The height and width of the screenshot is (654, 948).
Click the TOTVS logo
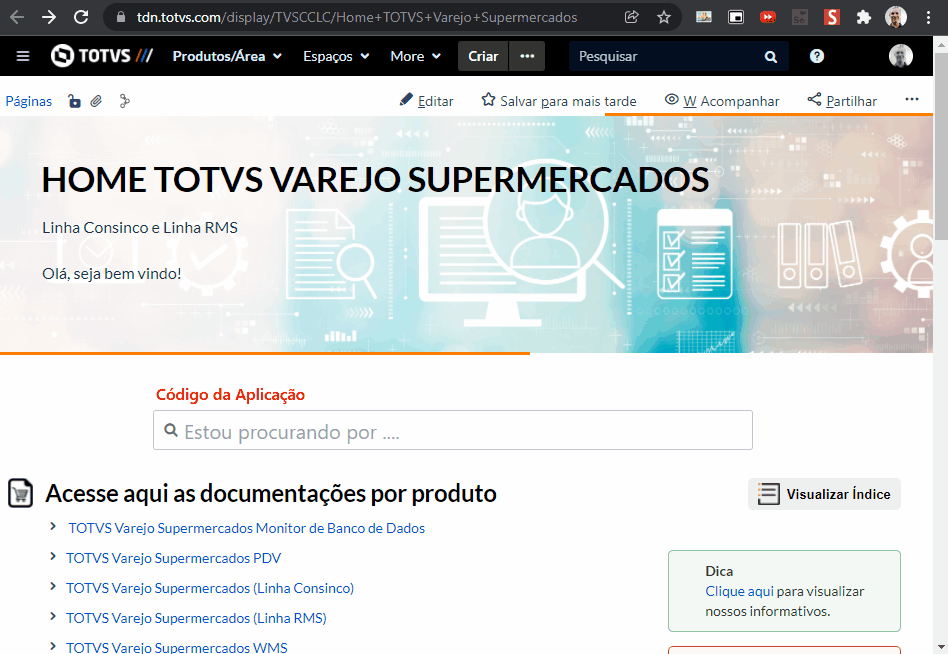(x=102, y=56)
